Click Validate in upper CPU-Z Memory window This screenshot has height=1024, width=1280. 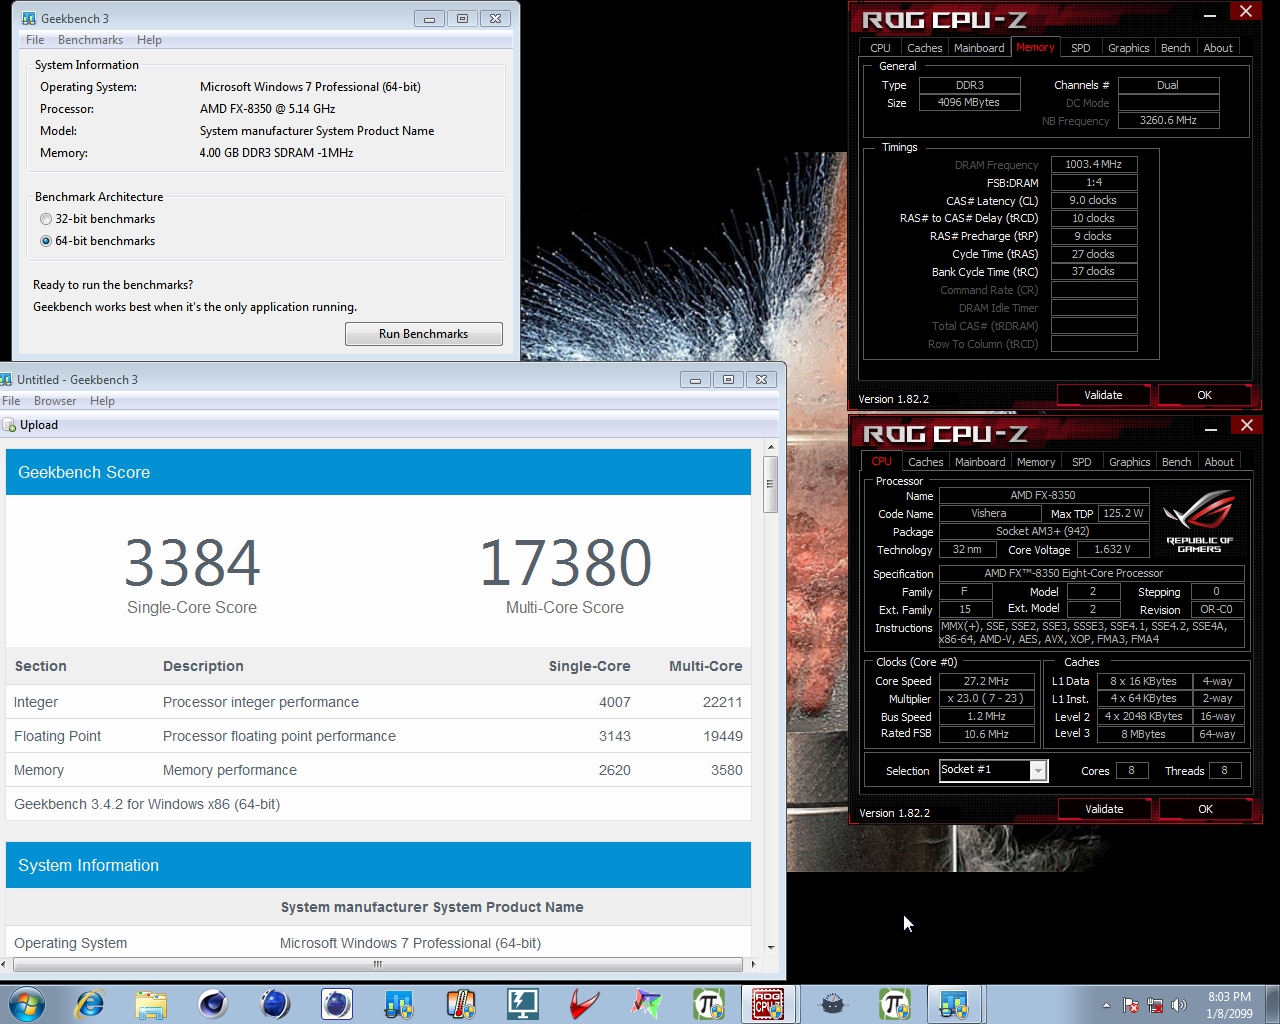click(x=1103, y=395)
